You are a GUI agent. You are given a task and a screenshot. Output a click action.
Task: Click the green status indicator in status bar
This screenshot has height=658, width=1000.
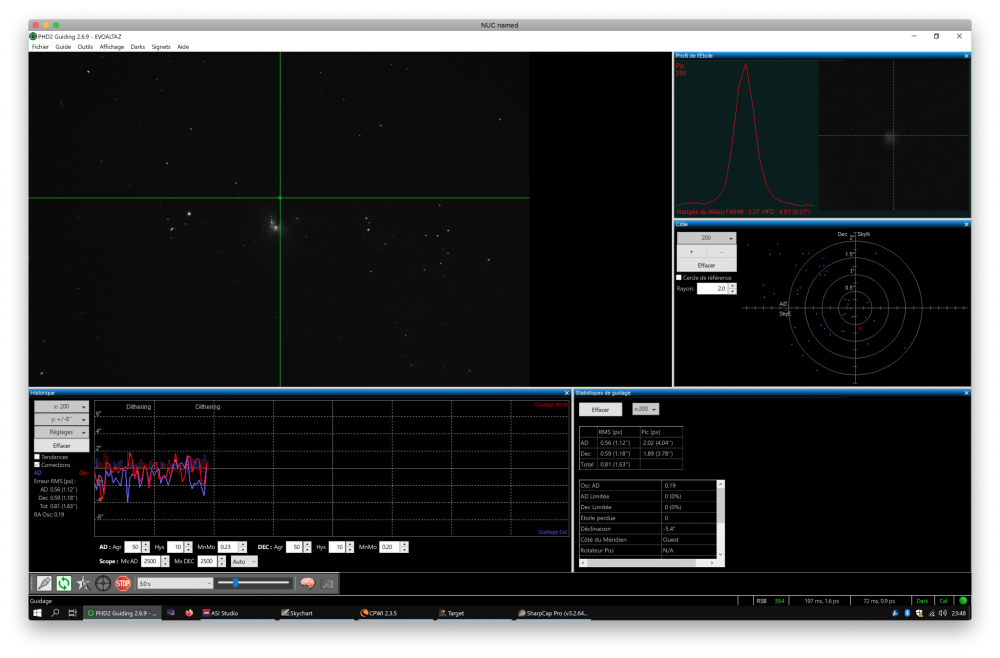pos(963,601)
